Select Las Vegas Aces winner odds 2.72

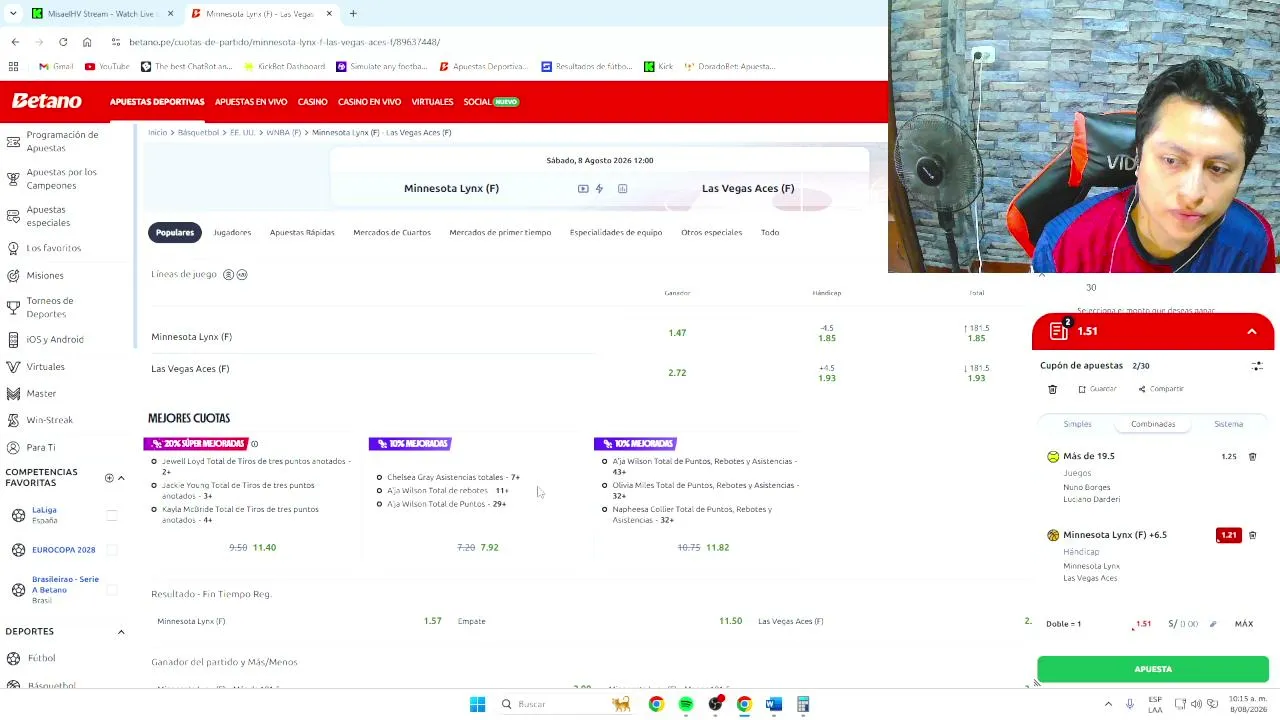coord(677,373)
